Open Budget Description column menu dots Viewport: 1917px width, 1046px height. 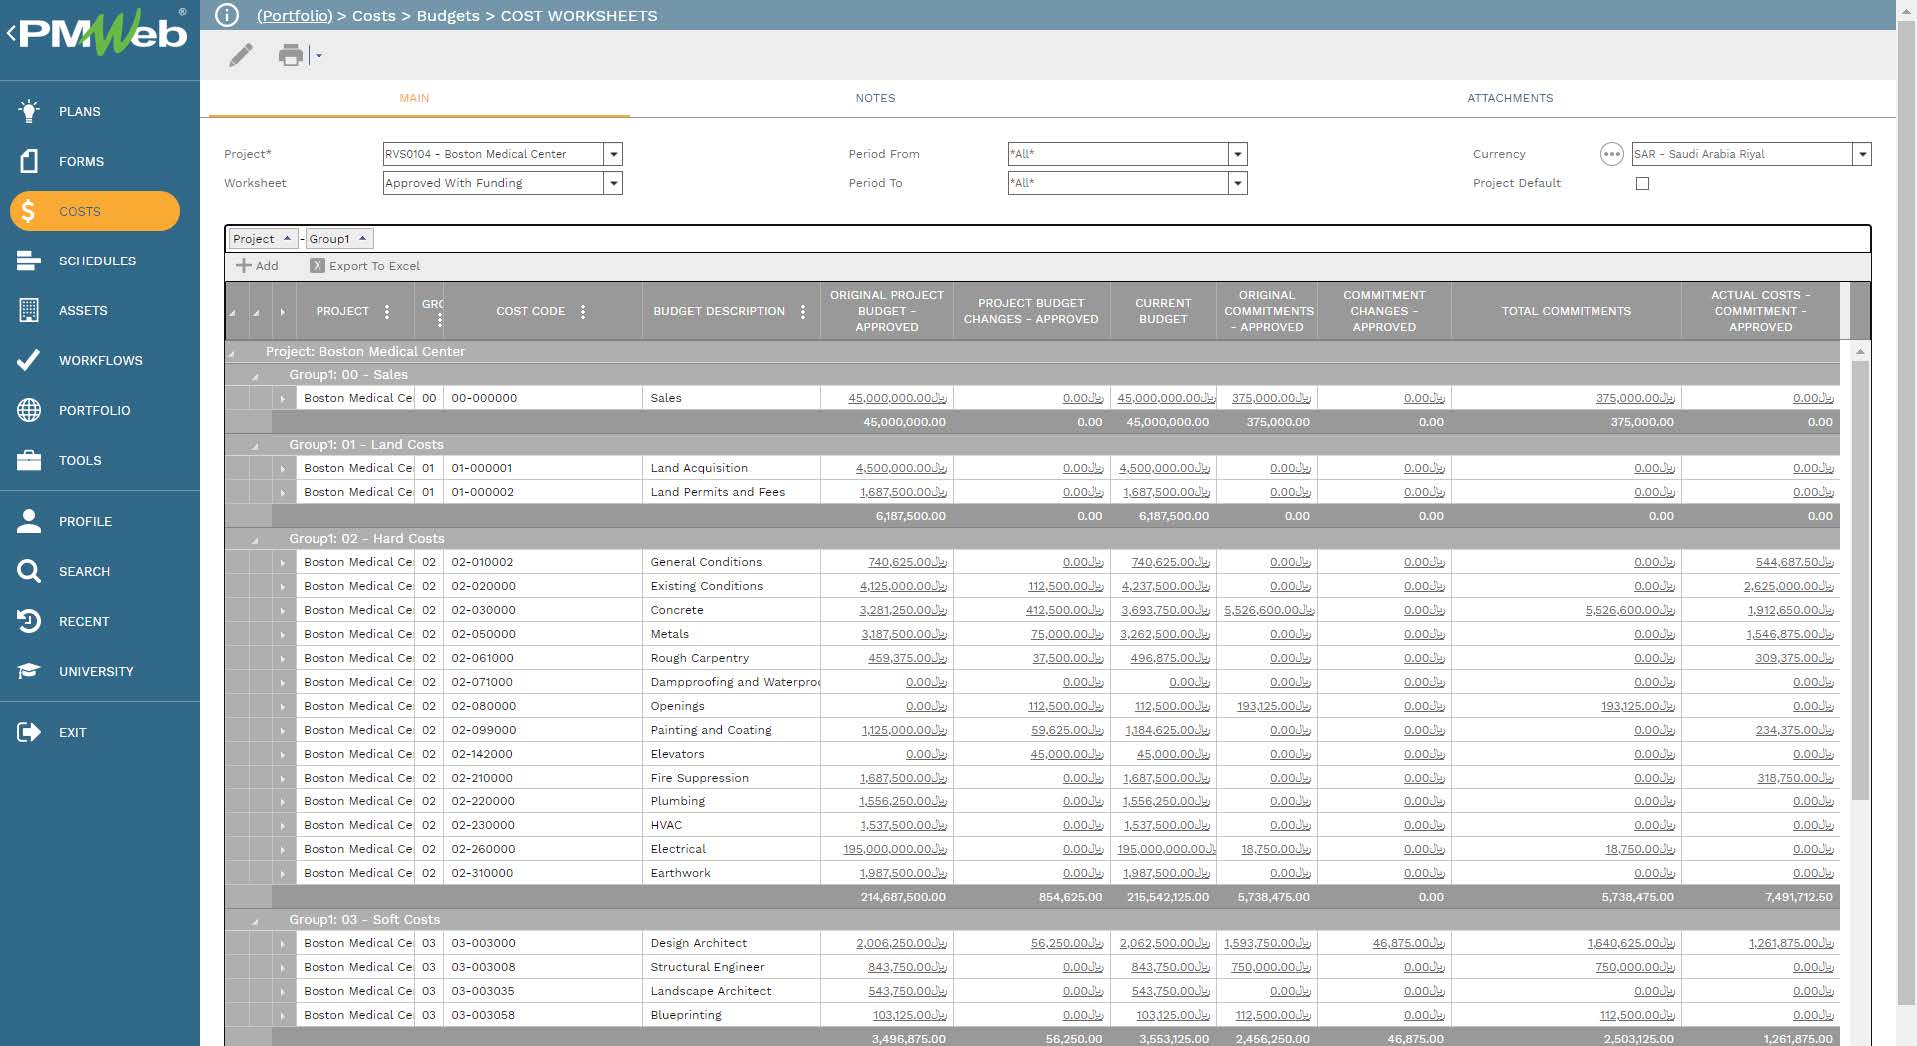tap(803, 311)
